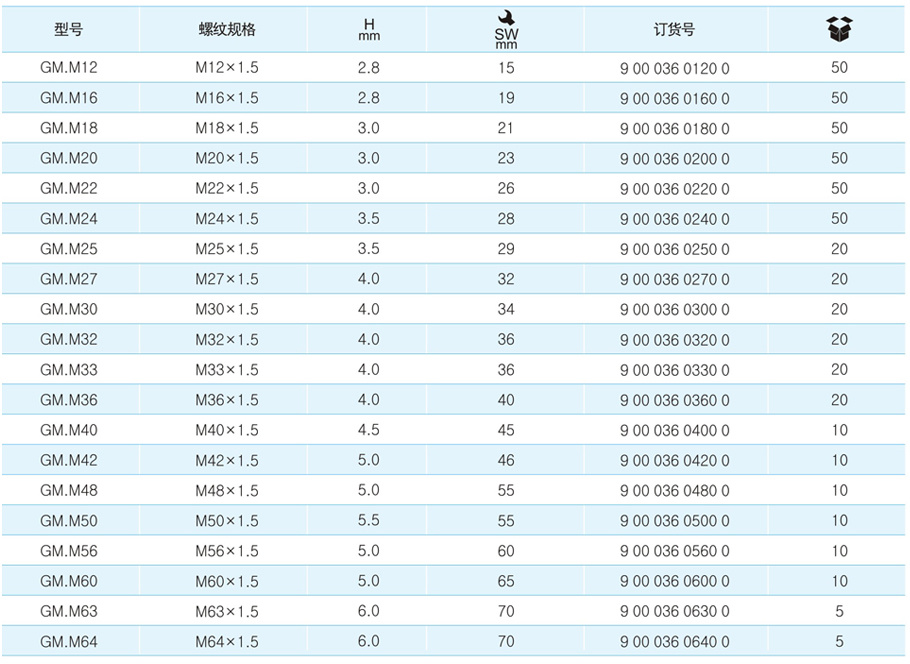
Task: Click order number 9 00 036 0330 0
Action: [674, 370]
